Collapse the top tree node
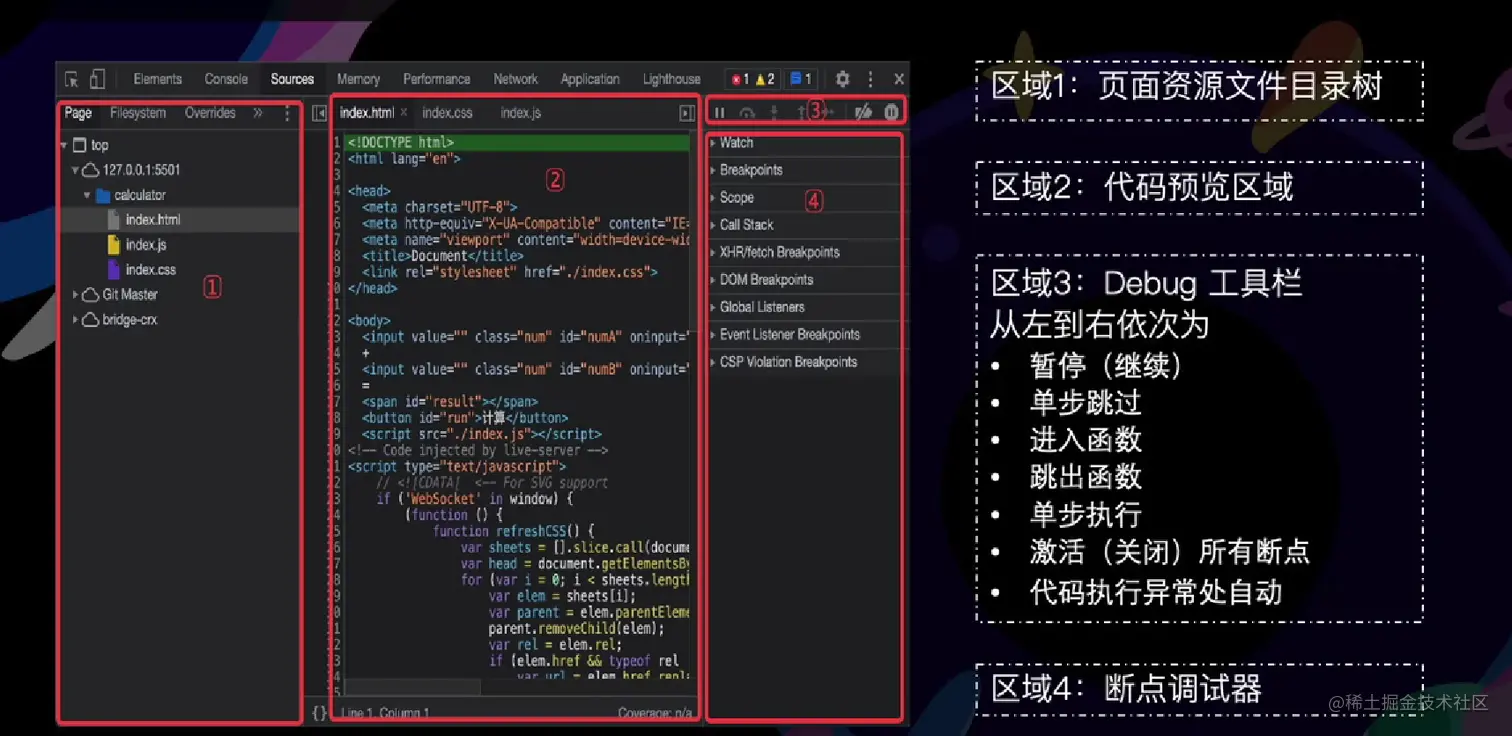 [65, 145]
